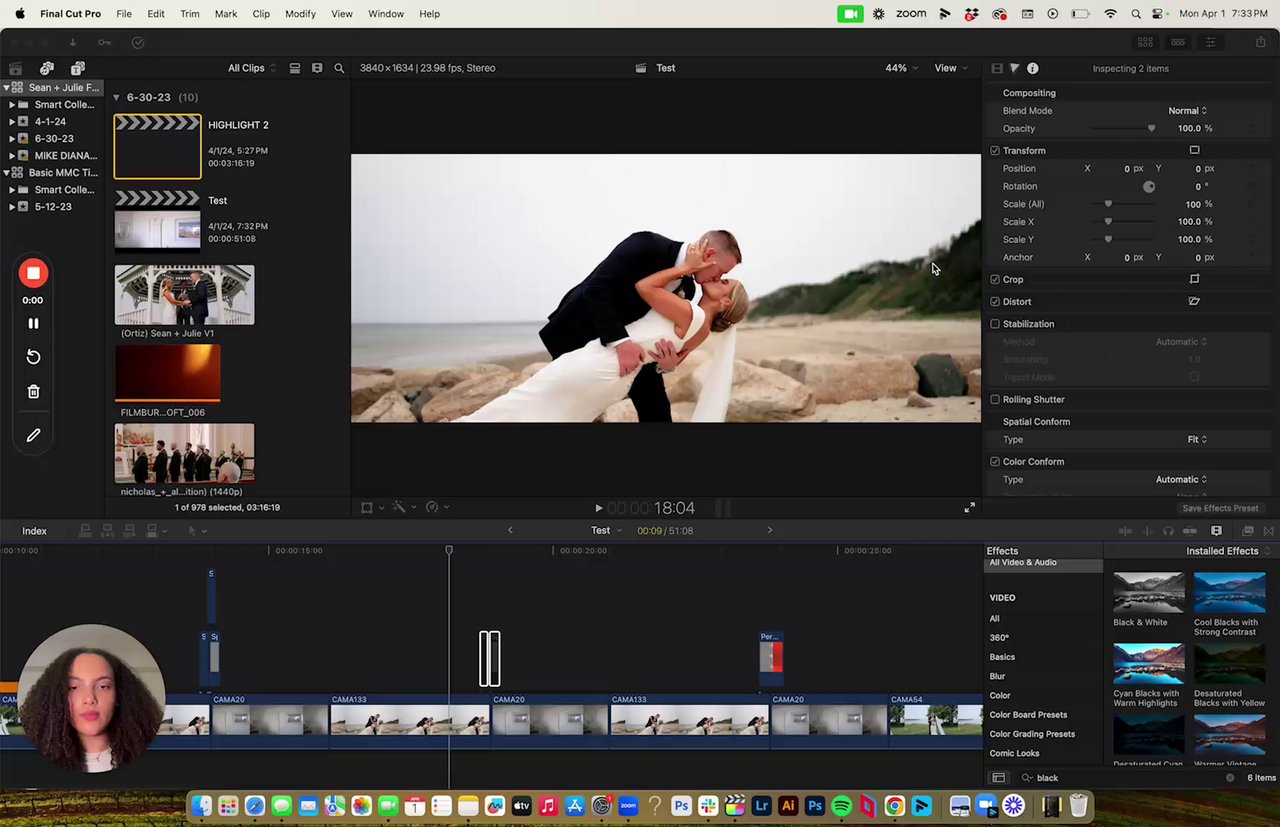The width and height of the screenshot is (1280, 827).
Task: Click the red stop recording button
Action: [33, 273]
